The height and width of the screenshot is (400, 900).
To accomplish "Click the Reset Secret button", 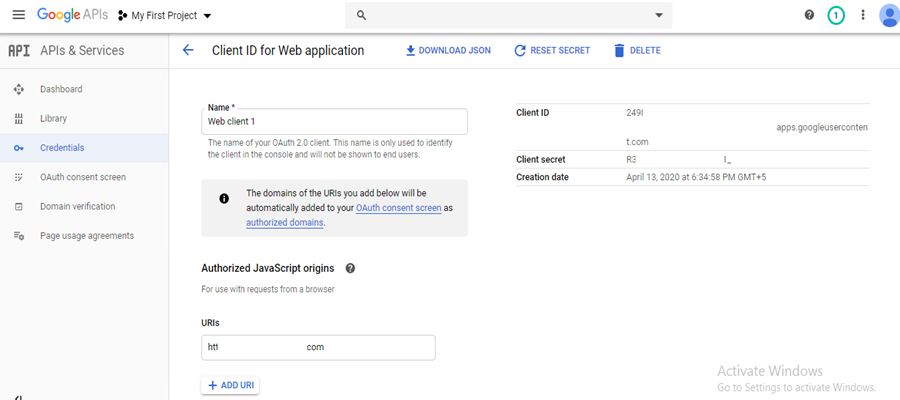I will pyautogui.click(x=552, y=50).
